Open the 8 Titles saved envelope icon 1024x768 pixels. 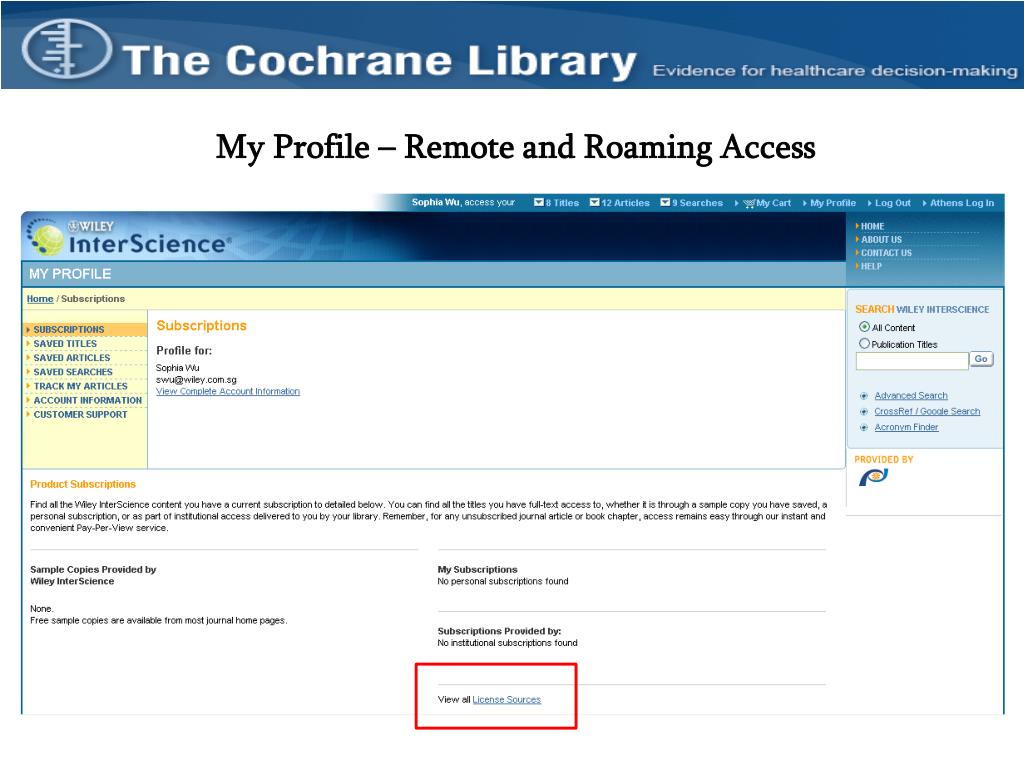(x=539, y=202)
